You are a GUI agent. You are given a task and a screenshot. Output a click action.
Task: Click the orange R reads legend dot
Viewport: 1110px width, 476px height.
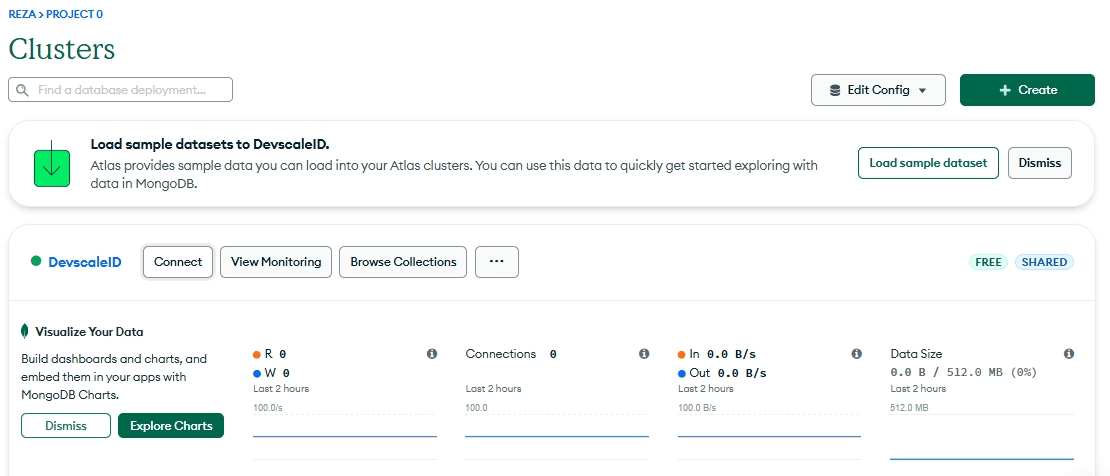click(257, 353)
